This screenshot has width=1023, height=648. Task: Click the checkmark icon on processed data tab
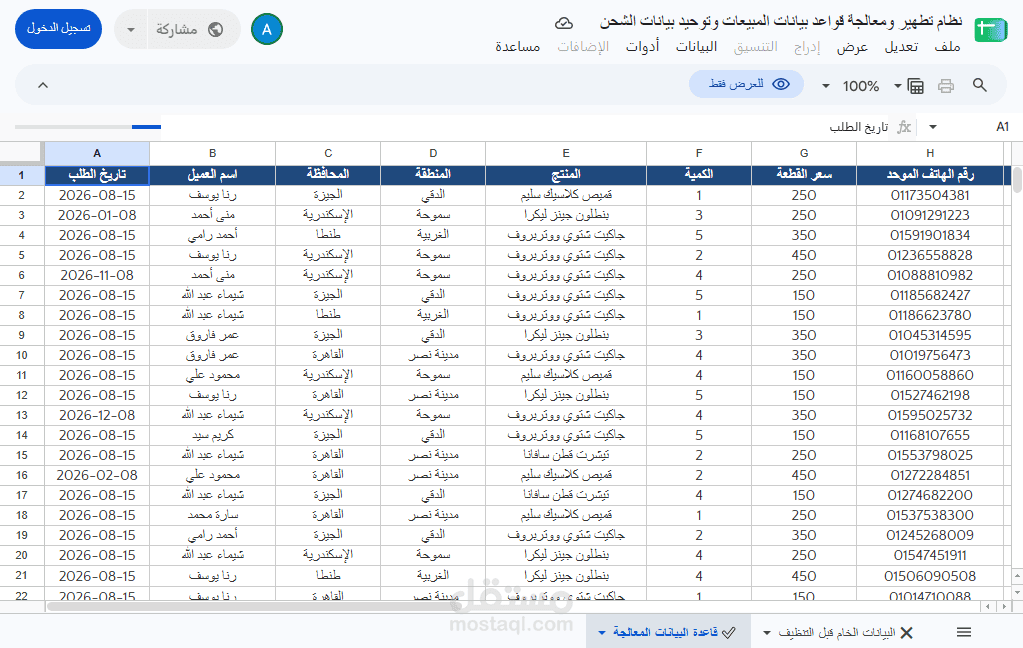click(x=729, y=632)
